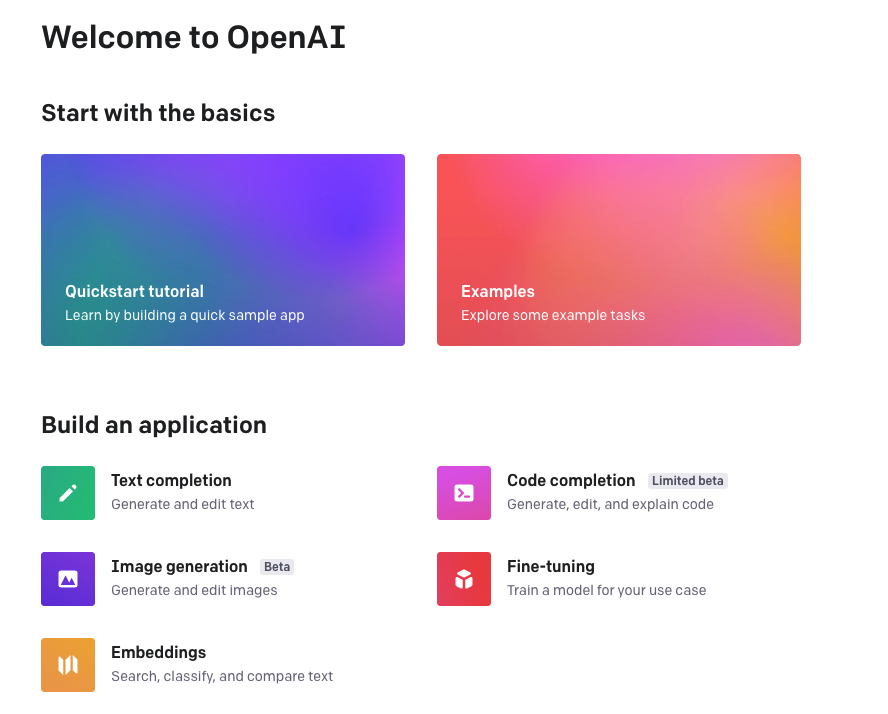Click 'Explore some example tasks' text
Viewport: 888px width, 714px height.
click(553, 315)
